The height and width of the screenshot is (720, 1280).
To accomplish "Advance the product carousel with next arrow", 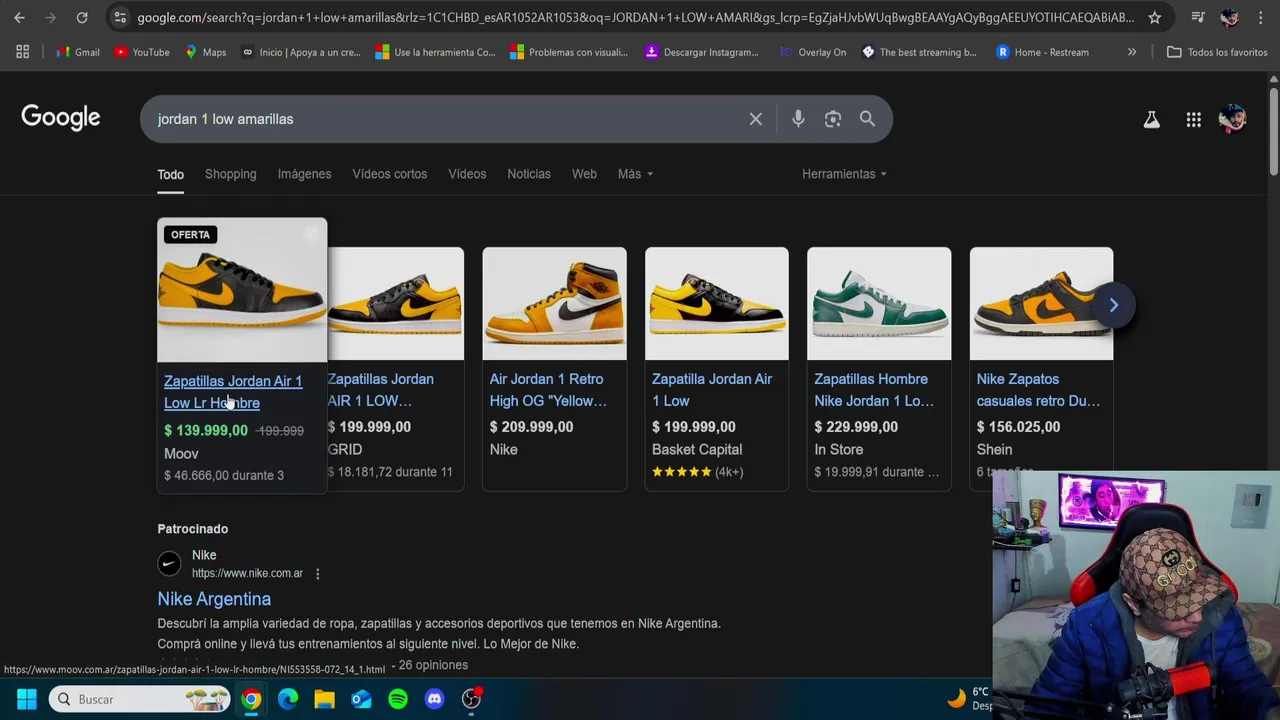I will pos(1113,305).
